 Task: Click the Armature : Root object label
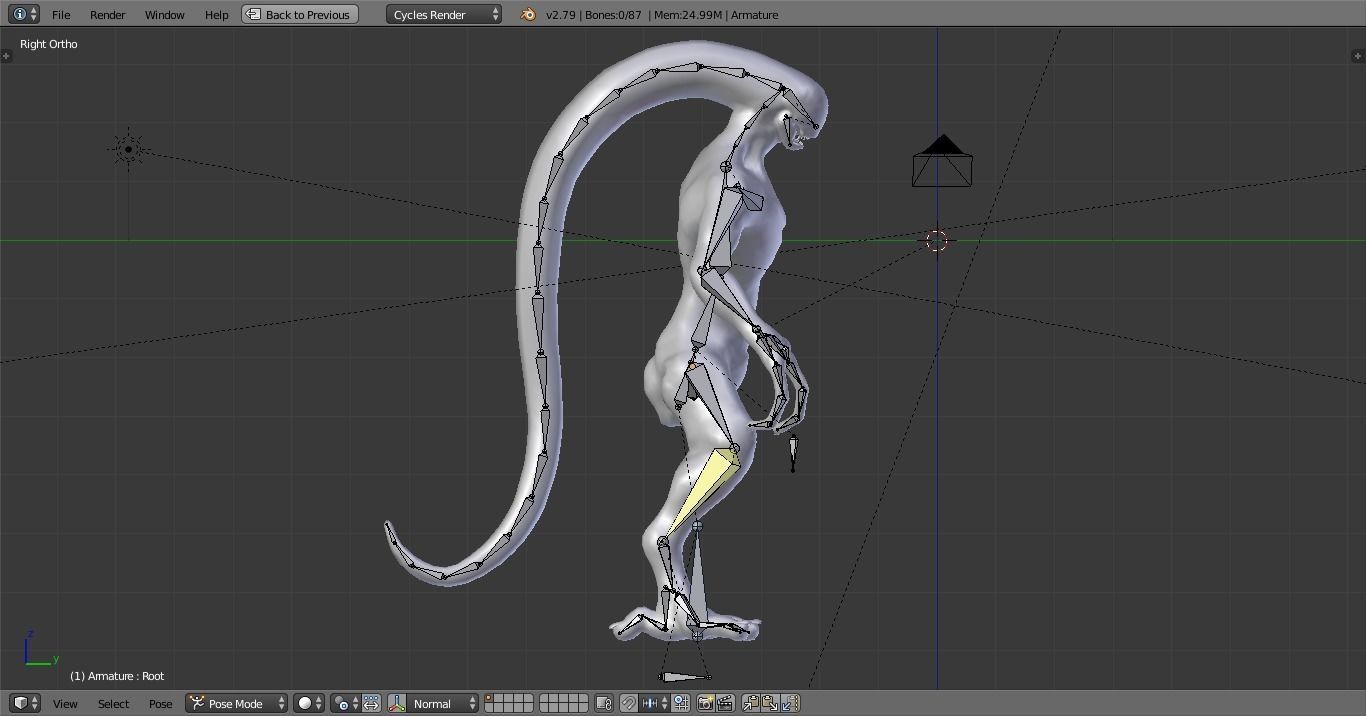pos(117,676)
